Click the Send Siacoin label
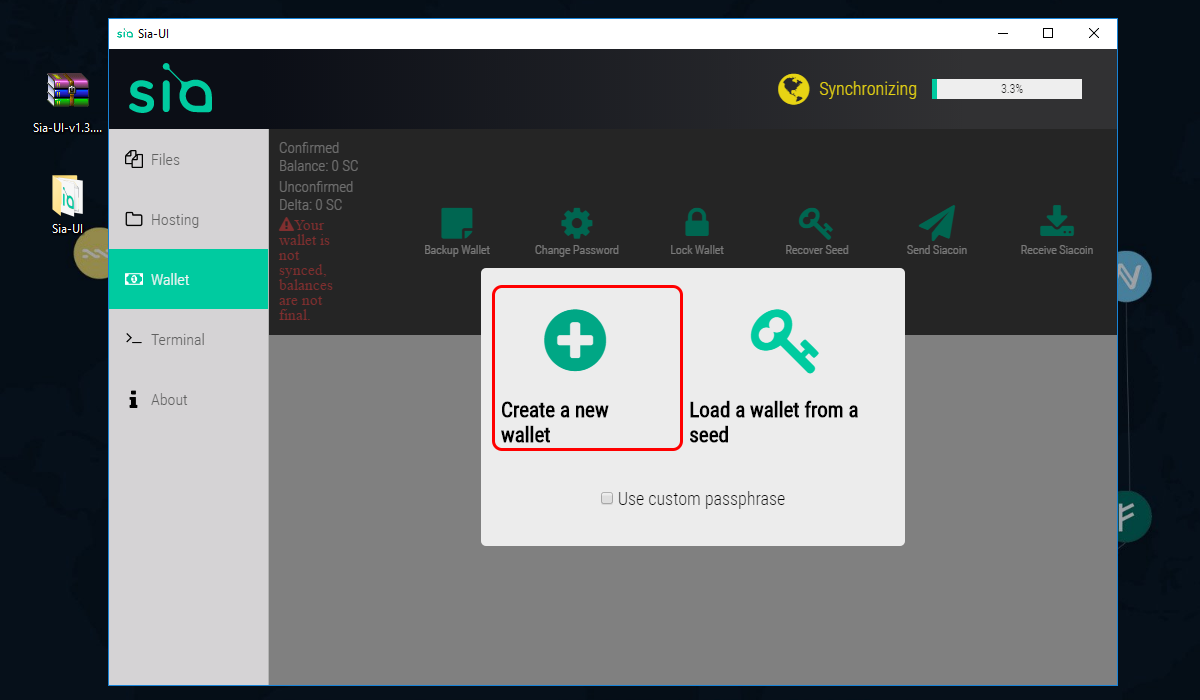This screenshot has width=1200, height=700. tap(937, 250)
